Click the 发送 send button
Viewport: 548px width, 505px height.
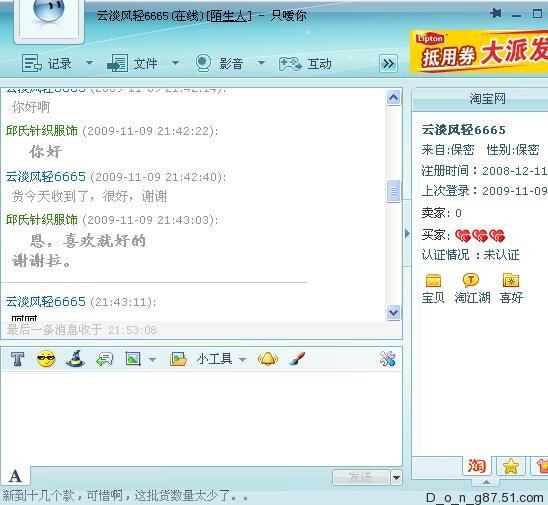click(361, 477)
